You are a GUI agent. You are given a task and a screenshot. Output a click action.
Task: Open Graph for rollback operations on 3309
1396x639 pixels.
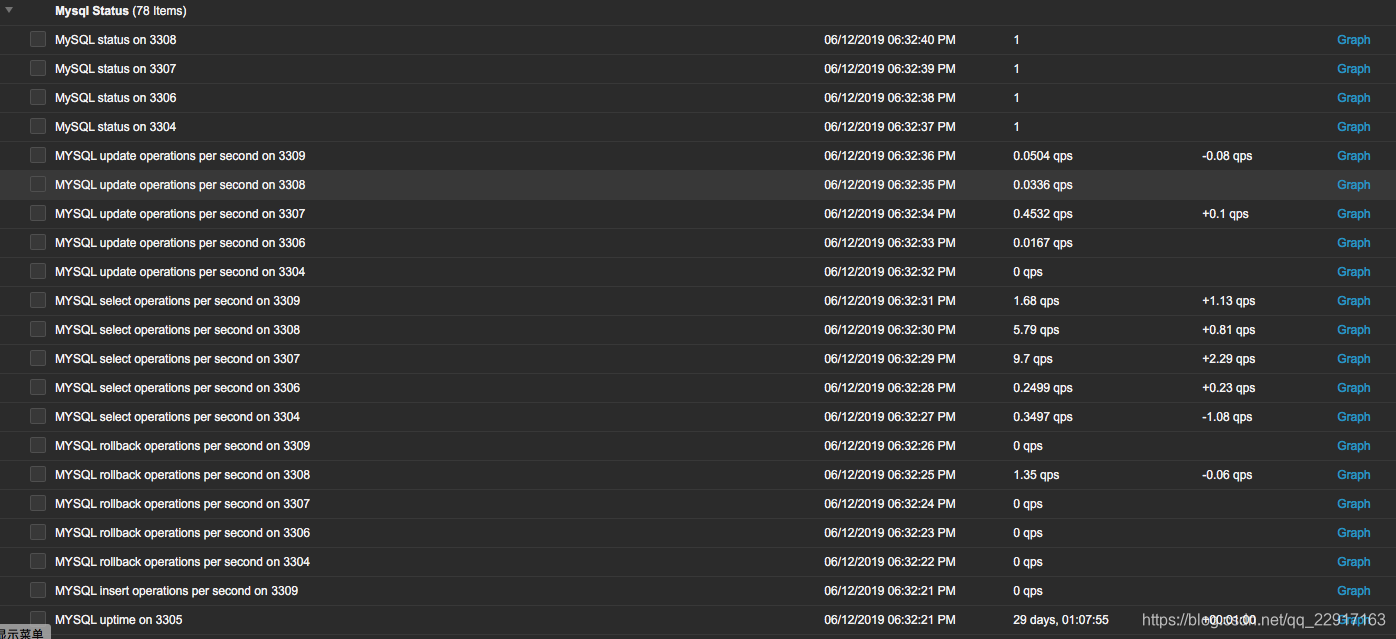pos(1353,446)
